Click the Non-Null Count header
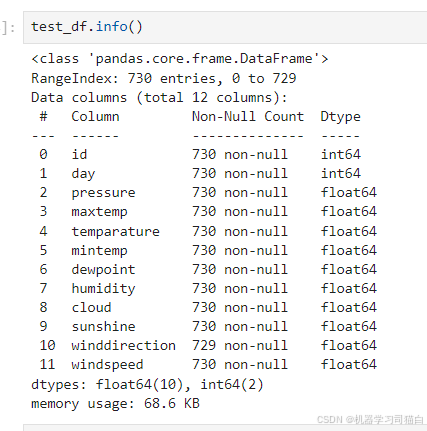427x431 pixels. pos(248,116)
